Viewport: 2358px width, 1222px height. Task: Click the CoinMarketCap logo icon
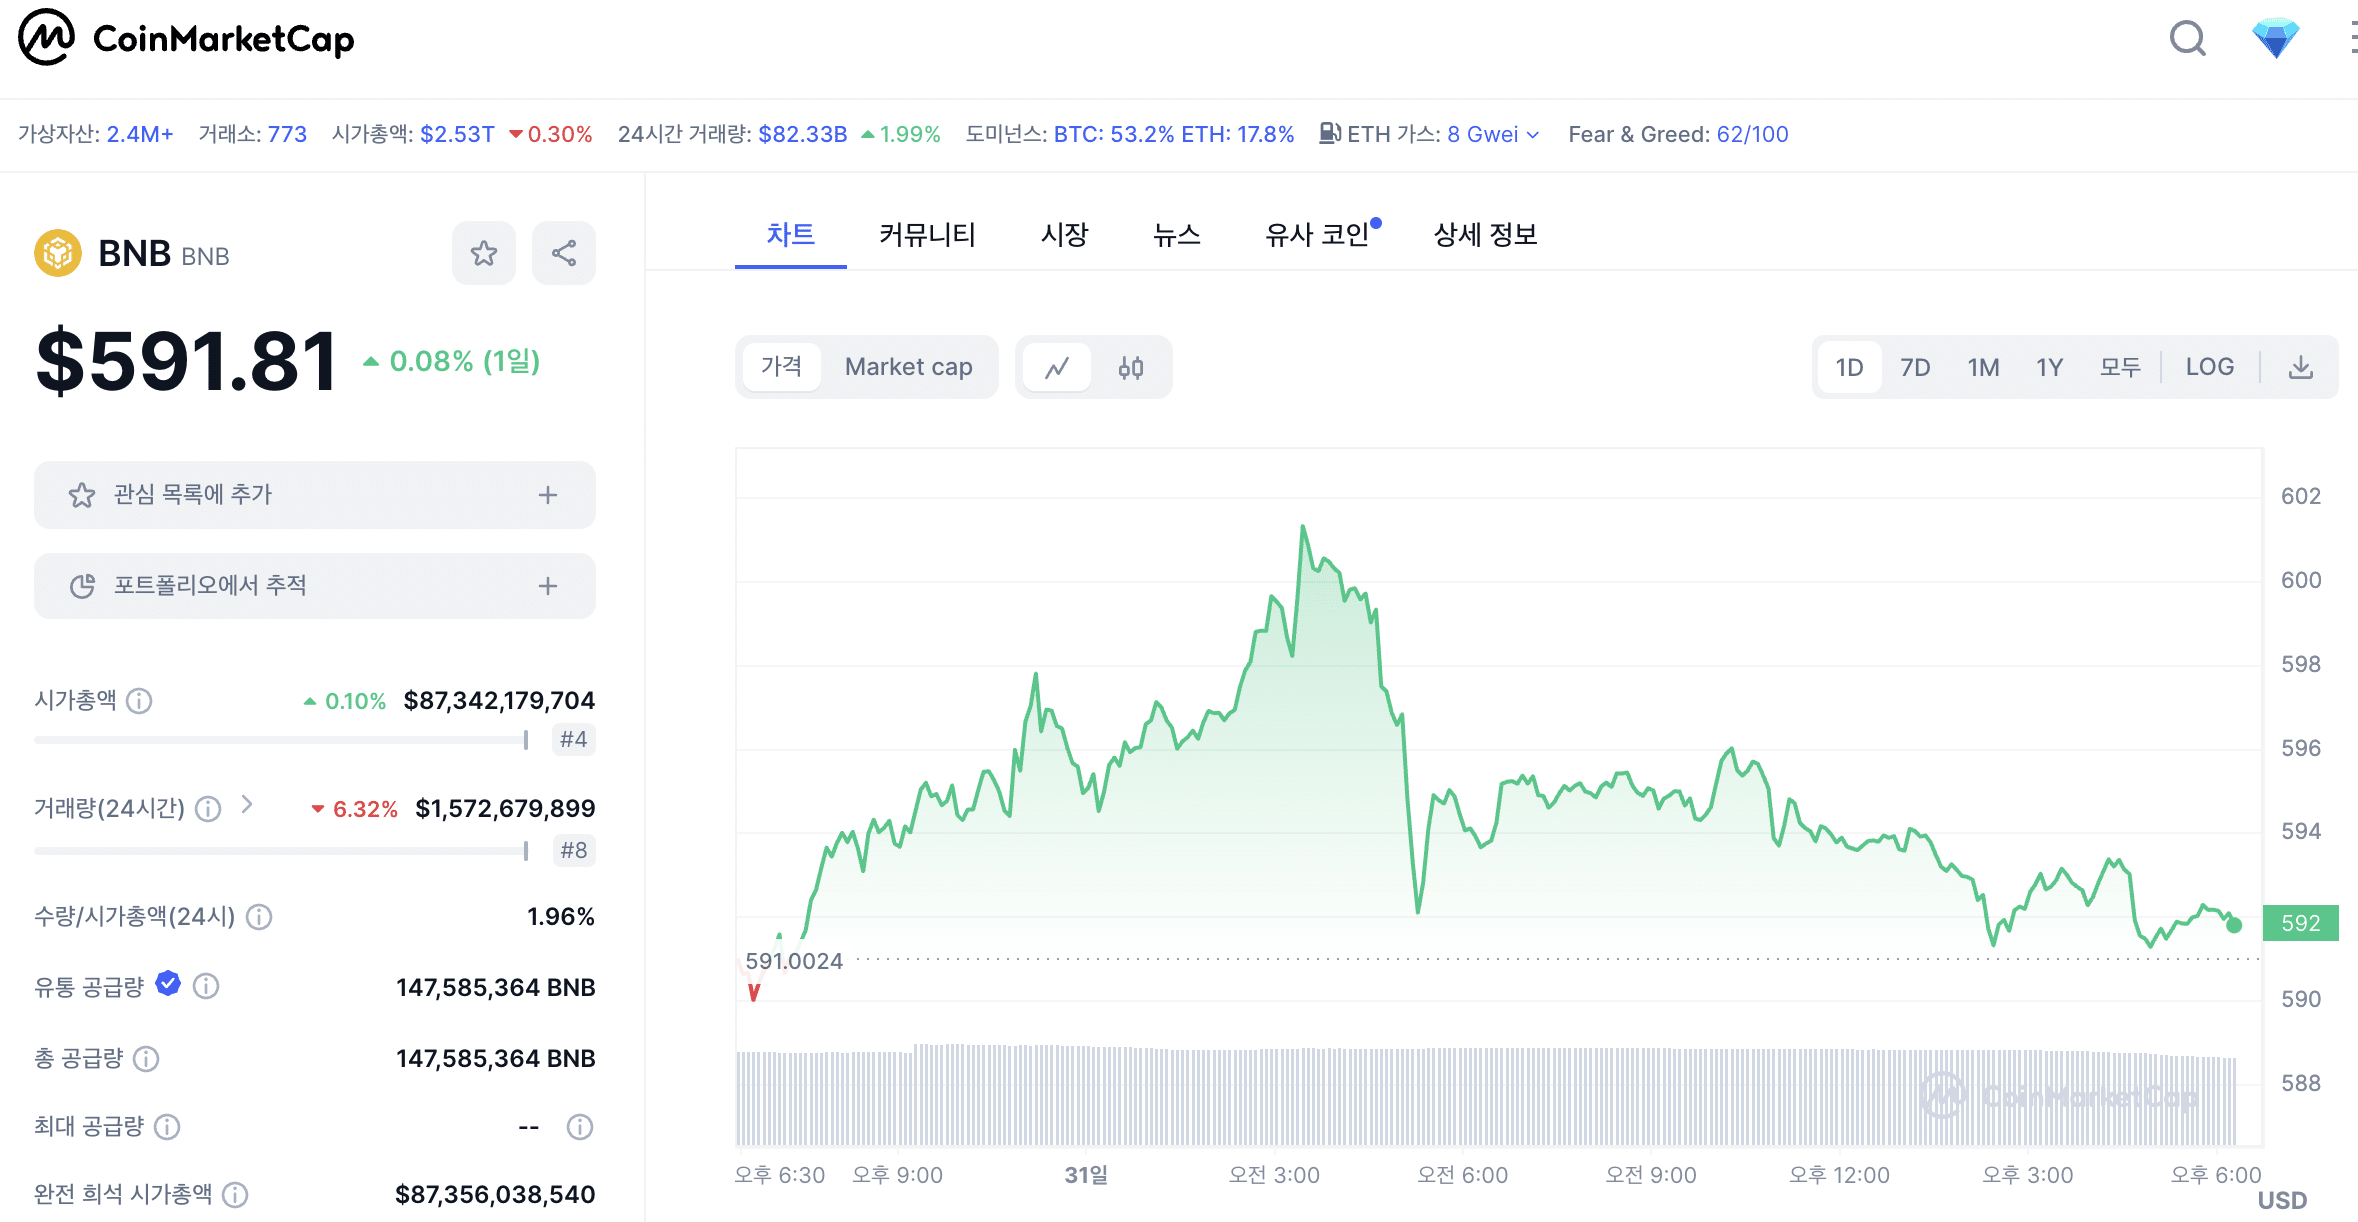click(x=46, y=38)
